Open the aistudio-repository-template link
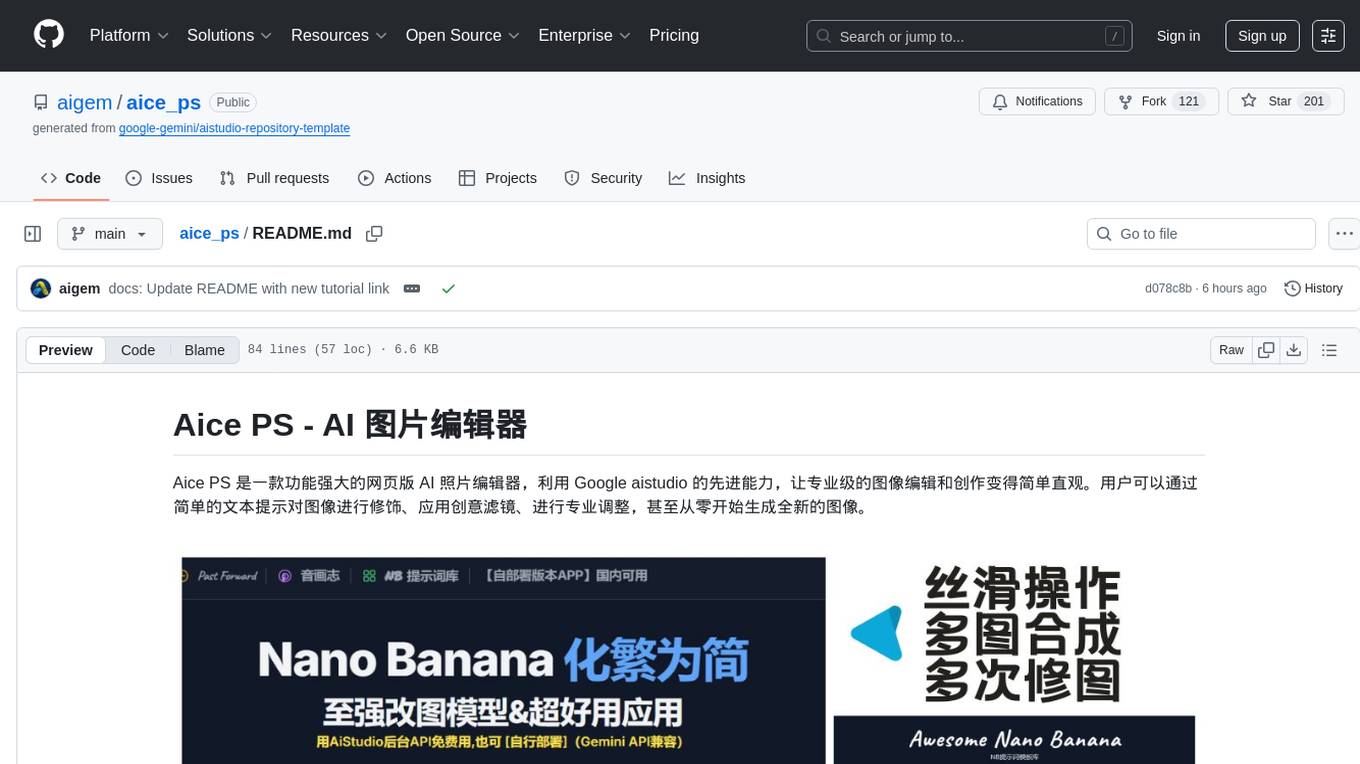The width and height of the screenshot is (1360, 764). tap(234, 128)
